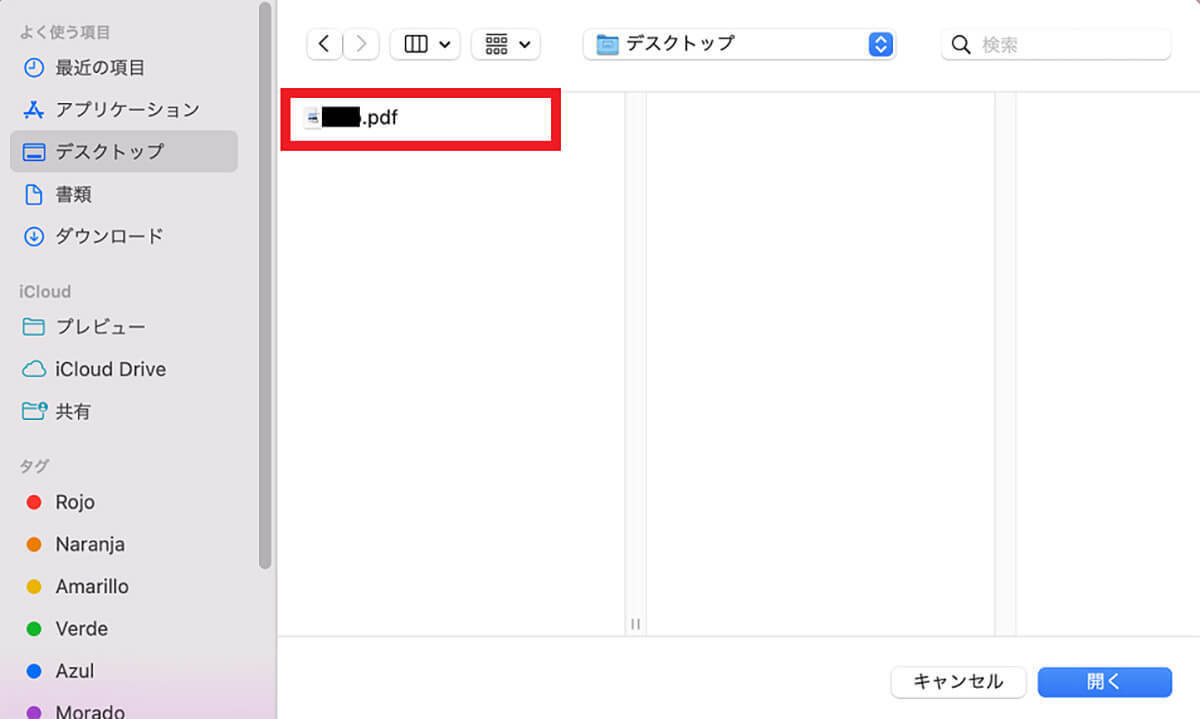1200x719 pixels.
Task: Open 共有 shared folder
Action: point(73,411)
